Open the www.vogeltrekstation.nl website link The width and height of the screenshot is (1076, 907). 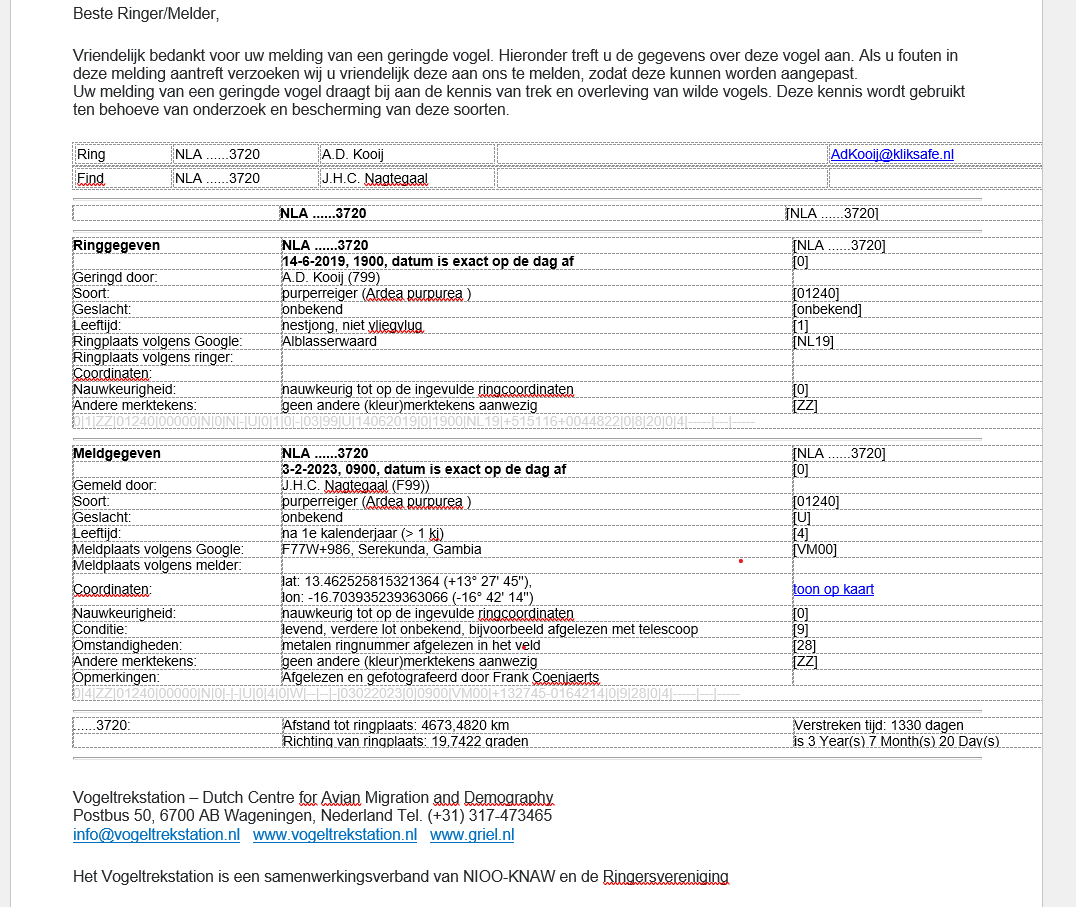coord(335,834)
